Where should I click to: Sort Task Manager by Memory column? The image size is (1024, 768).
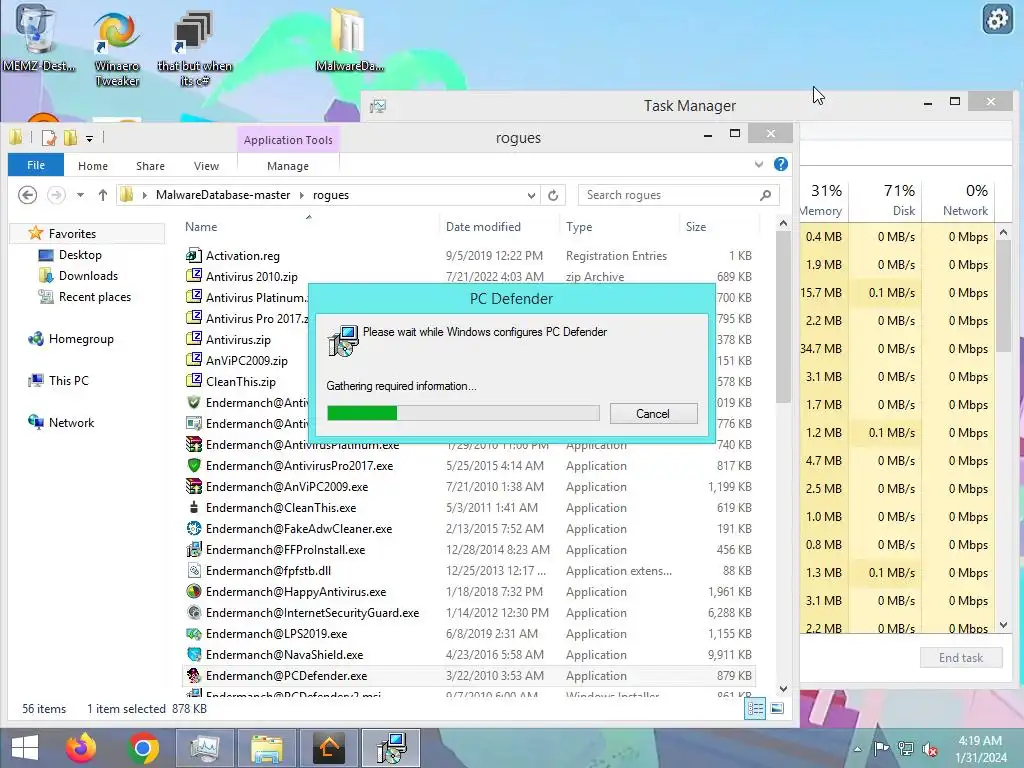(822, 199)
